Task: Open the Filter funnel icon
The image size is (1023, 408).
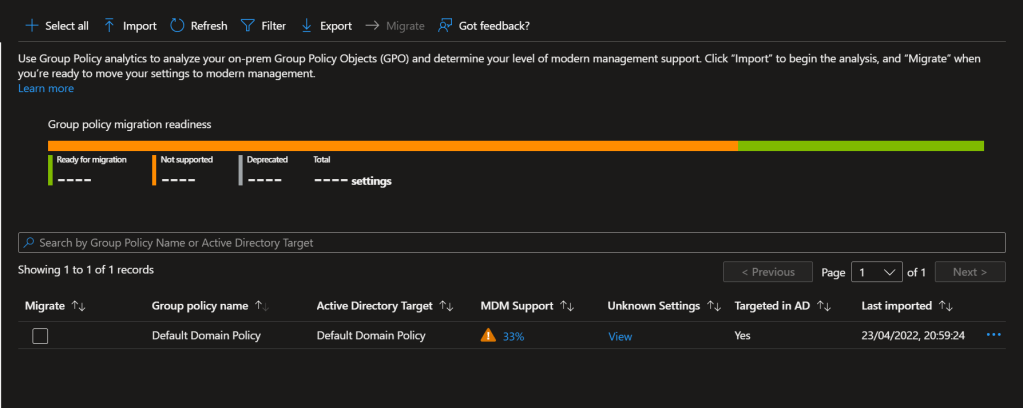Action: [247, 25]
